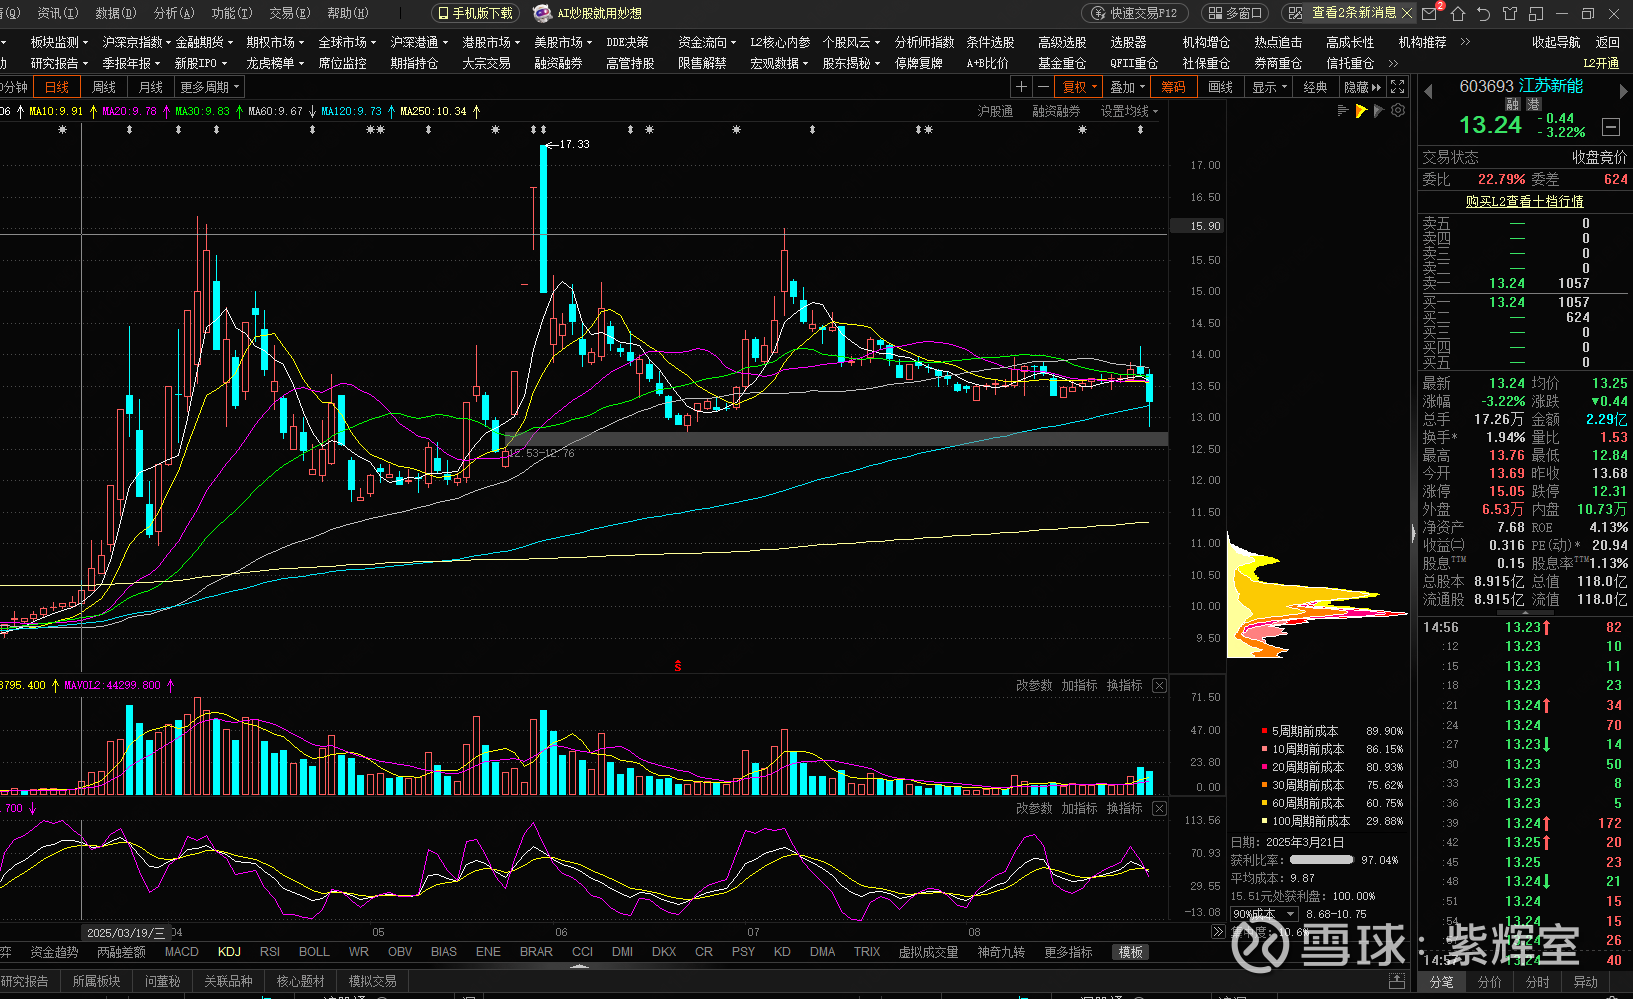Click the red dollar marker on the chart
The width and height of the screenshot is (1633, 999).
(x=678, y=665)
